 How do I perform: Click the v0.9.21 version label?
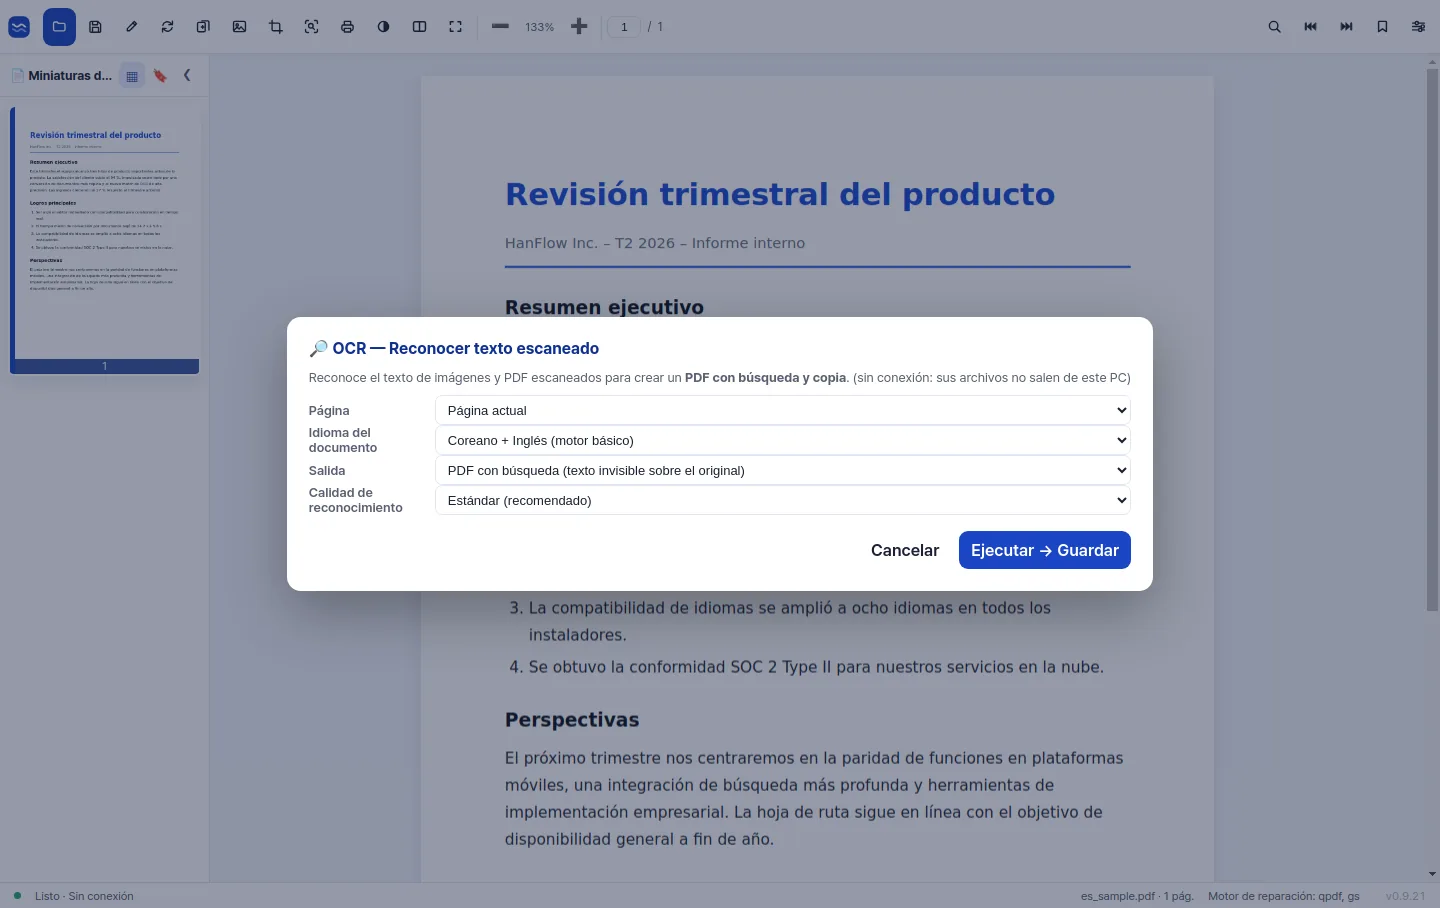pyautogui.click(x=1405, y=896)
